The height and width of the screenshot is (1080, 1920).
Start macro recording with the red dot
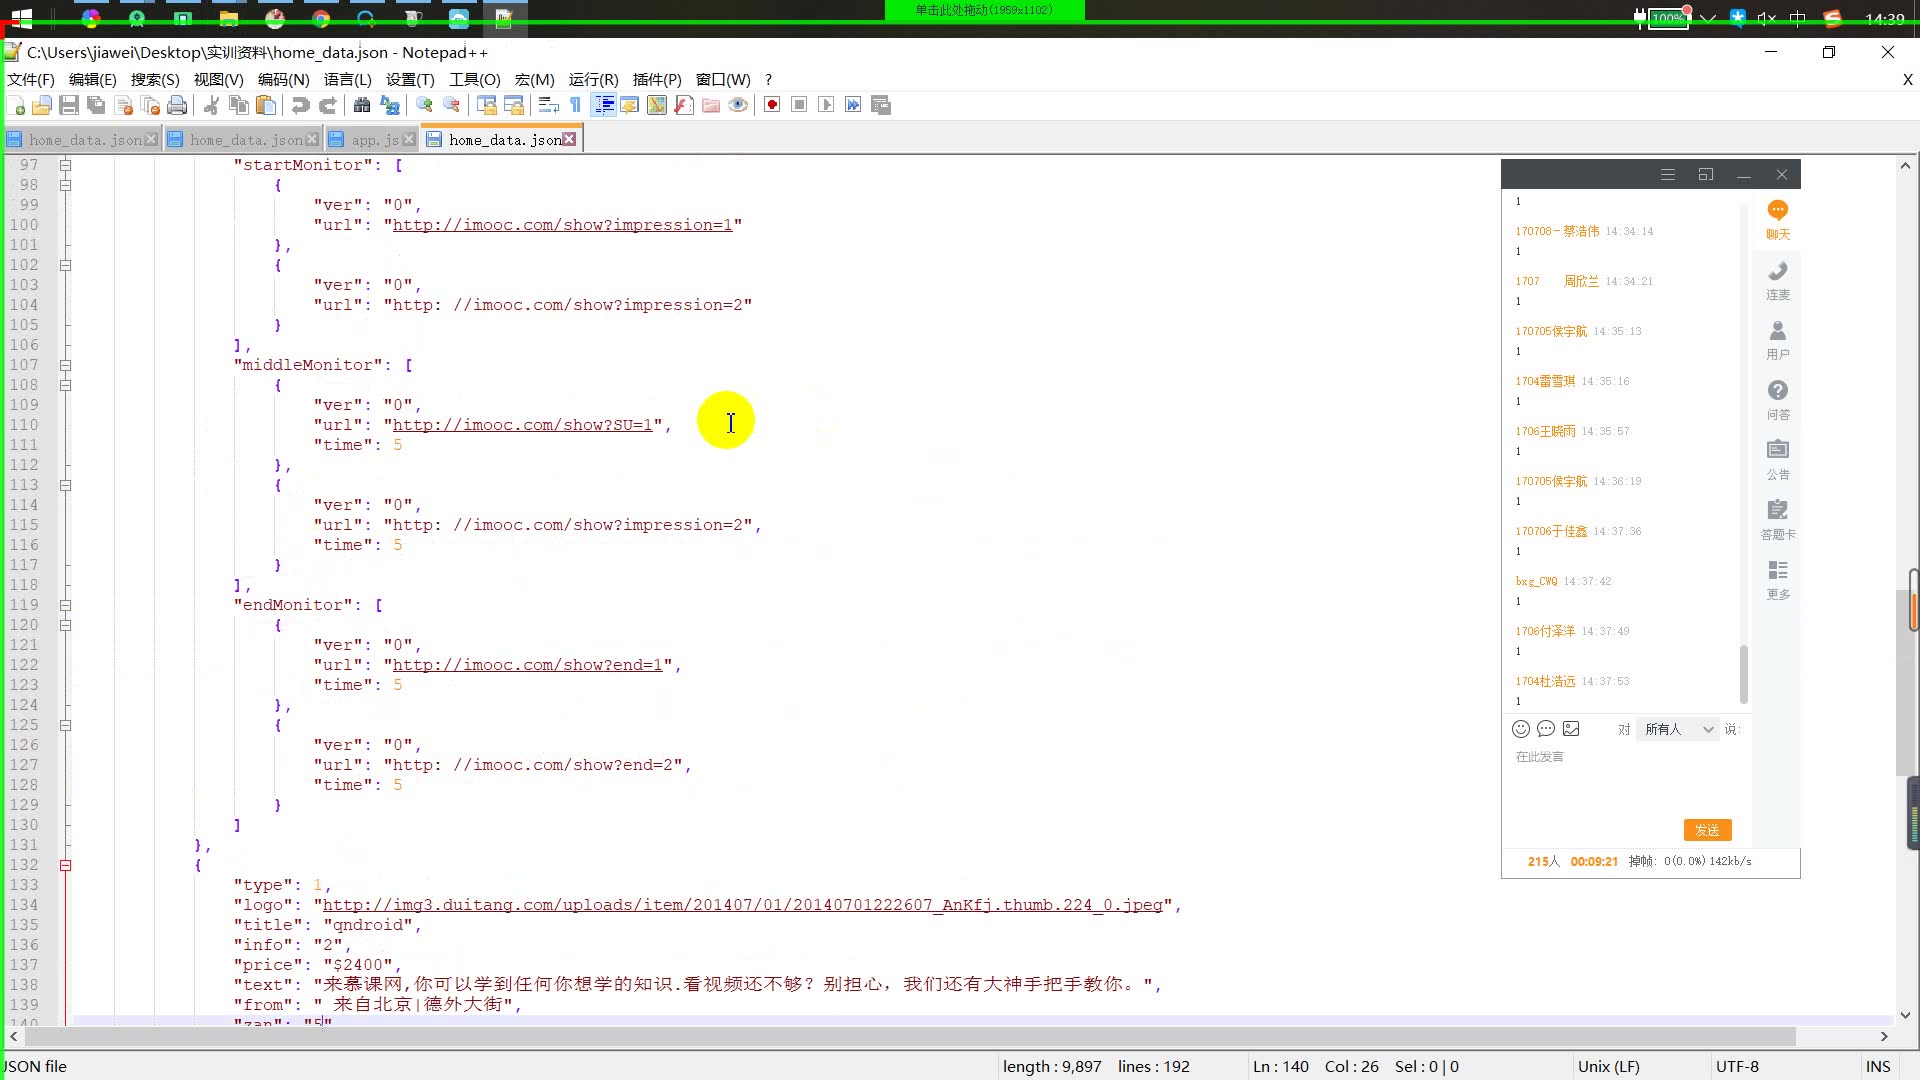pos(772,105)
